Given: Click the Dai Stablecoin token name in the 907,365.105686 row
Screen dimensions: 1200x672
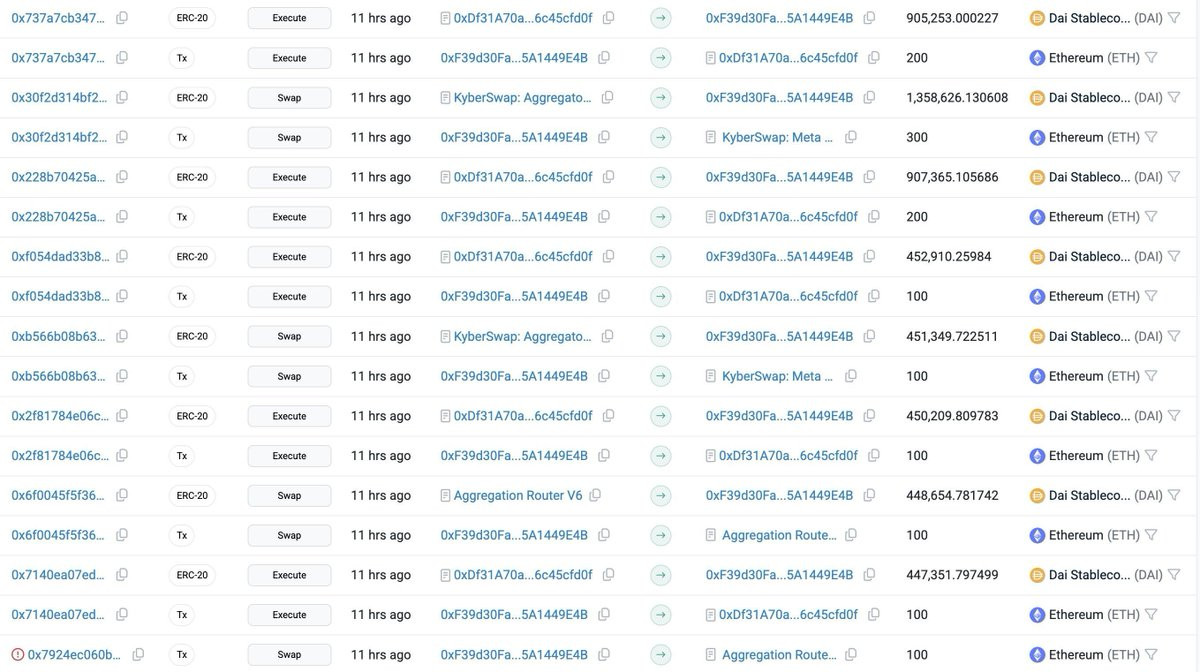Looking at the screenshot, I should point(1089,177).
